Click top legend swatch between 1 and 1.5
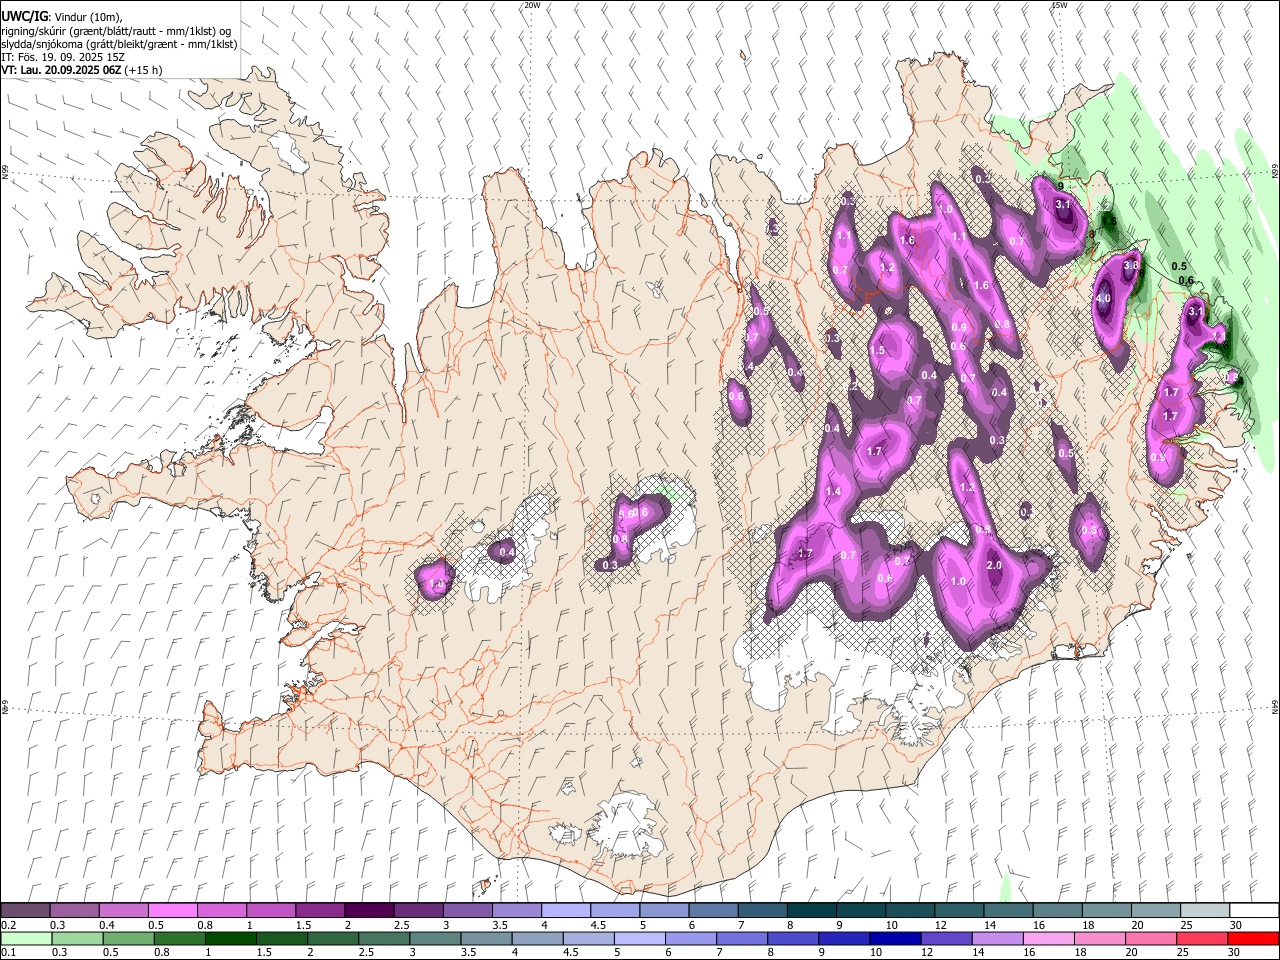The image size is (1280, 960). click(x=270, y=910)
